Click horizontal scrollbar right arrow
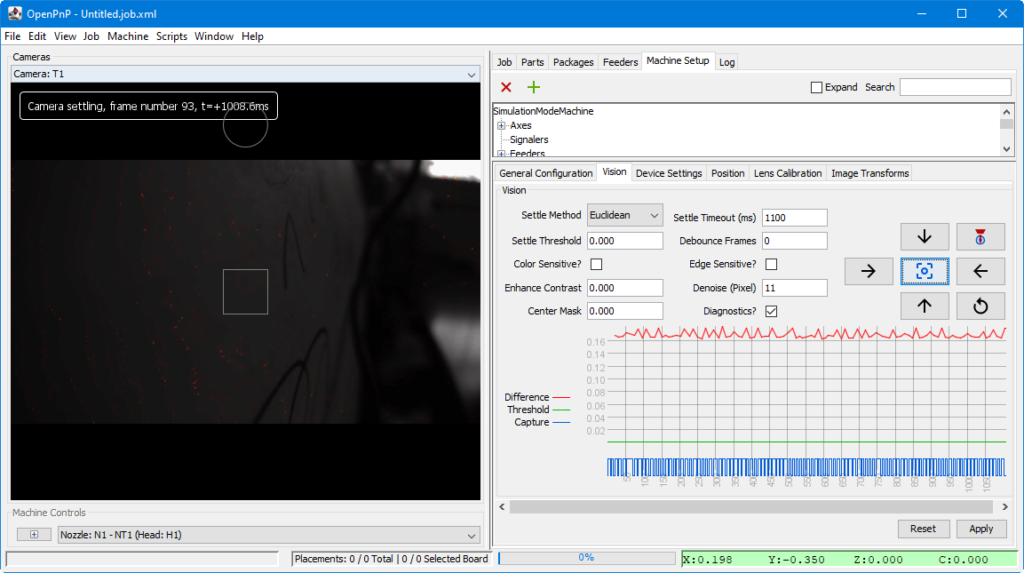This screenshot has height=573, width=1024. pyautogui.click(x=1004, y=506)
